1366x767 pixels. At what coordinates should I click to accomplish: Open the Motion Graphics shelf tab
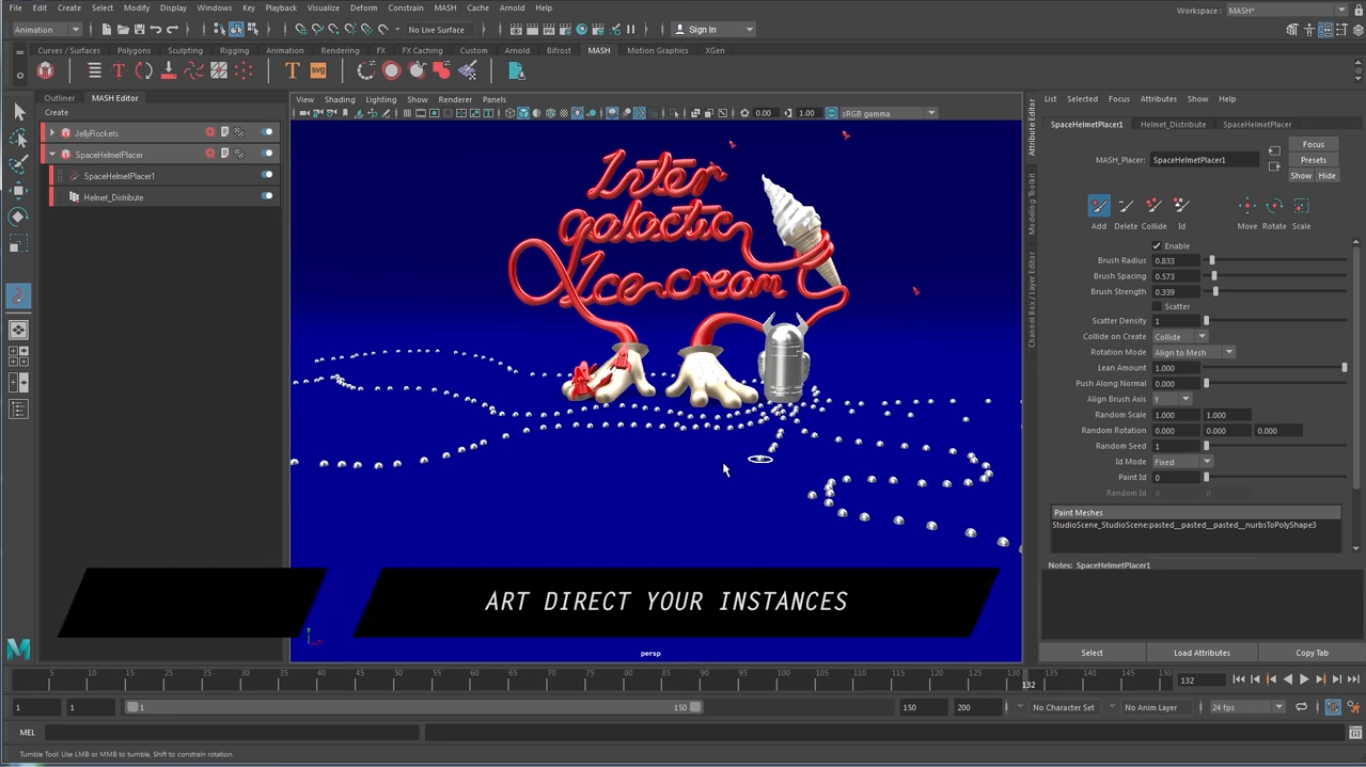coord(657,50)
